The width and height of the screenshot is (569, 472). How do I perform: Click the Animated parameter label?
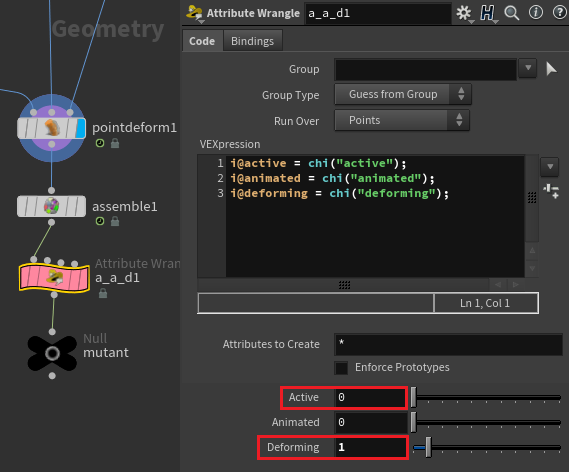[x=296, y=422]
